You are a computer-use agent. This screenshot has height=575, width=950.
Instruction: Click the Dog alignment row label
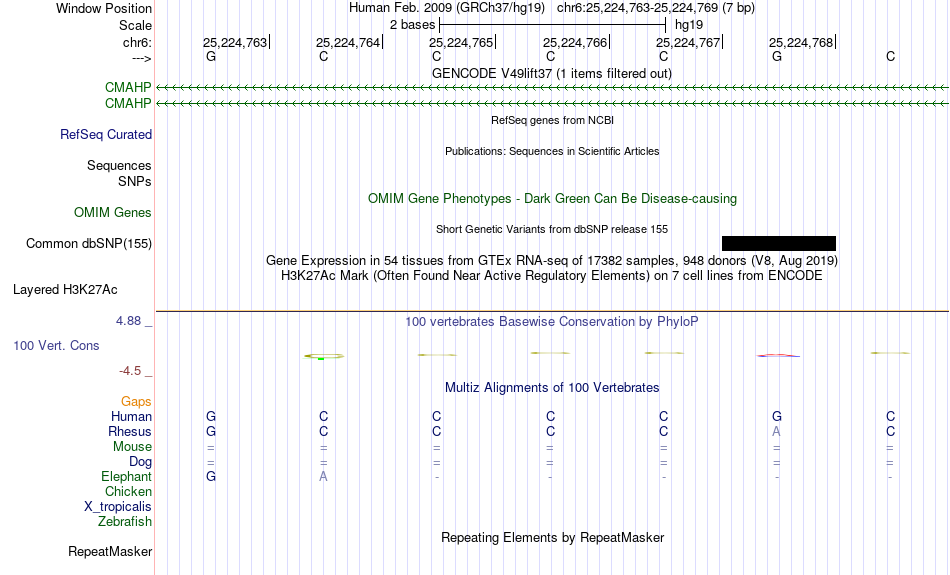point(140,462)
